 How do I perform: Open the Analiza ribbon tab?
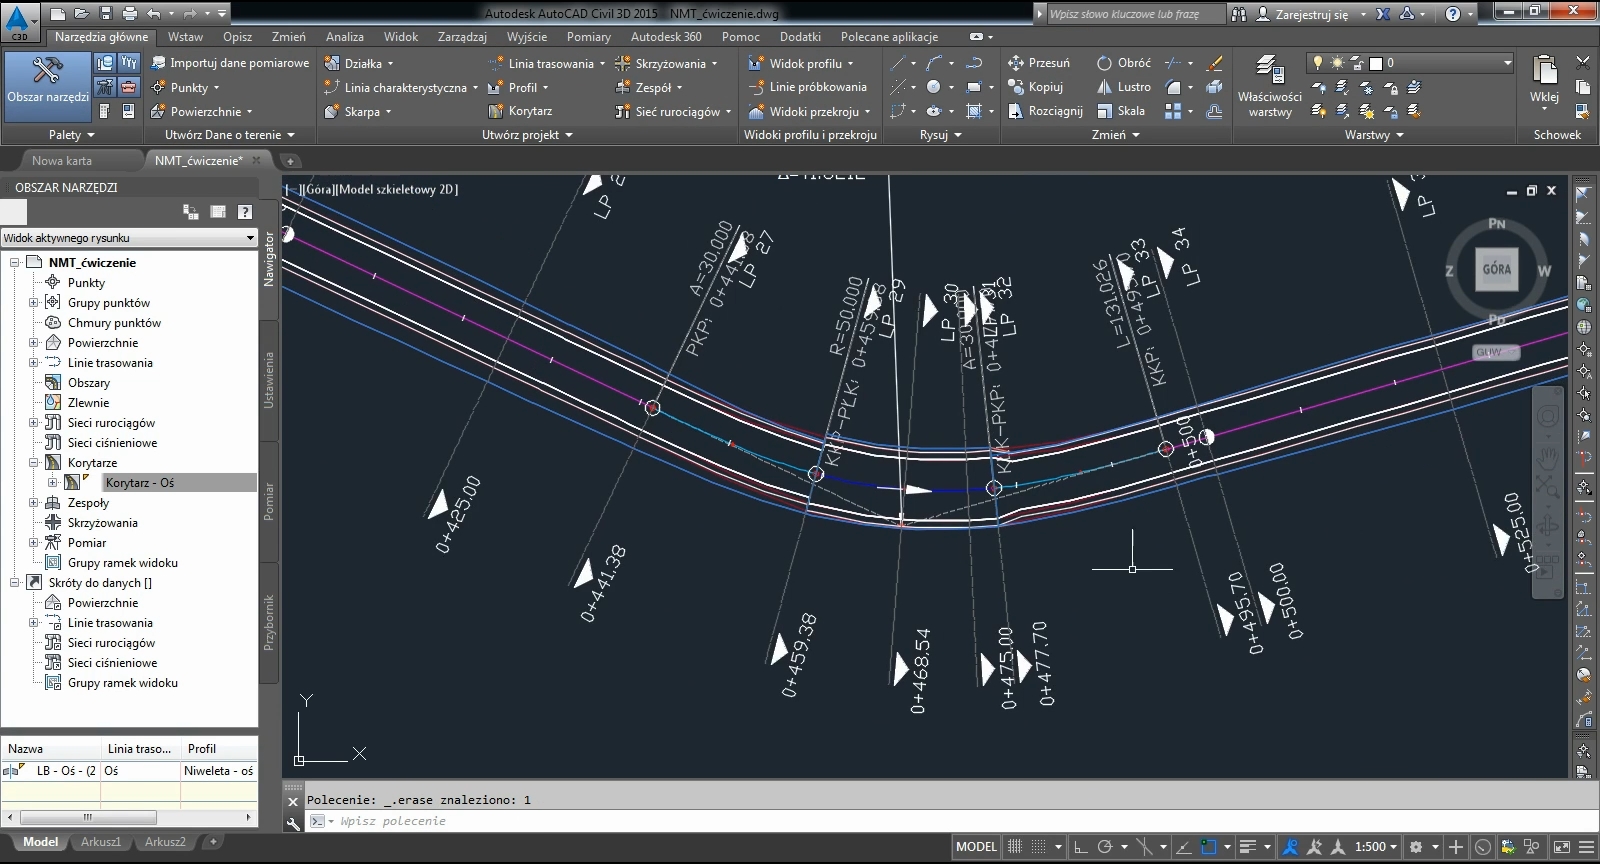344,37
